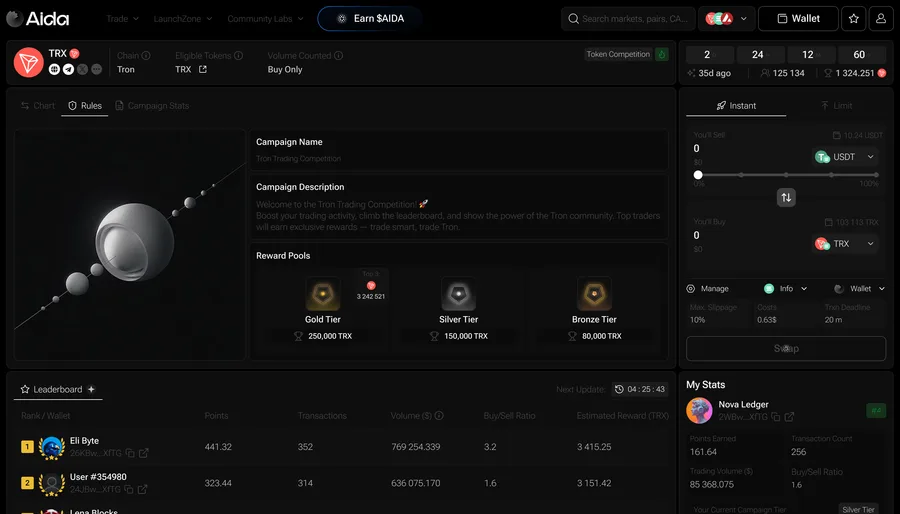Open the TRX website globe icon

tap(55, 69)
